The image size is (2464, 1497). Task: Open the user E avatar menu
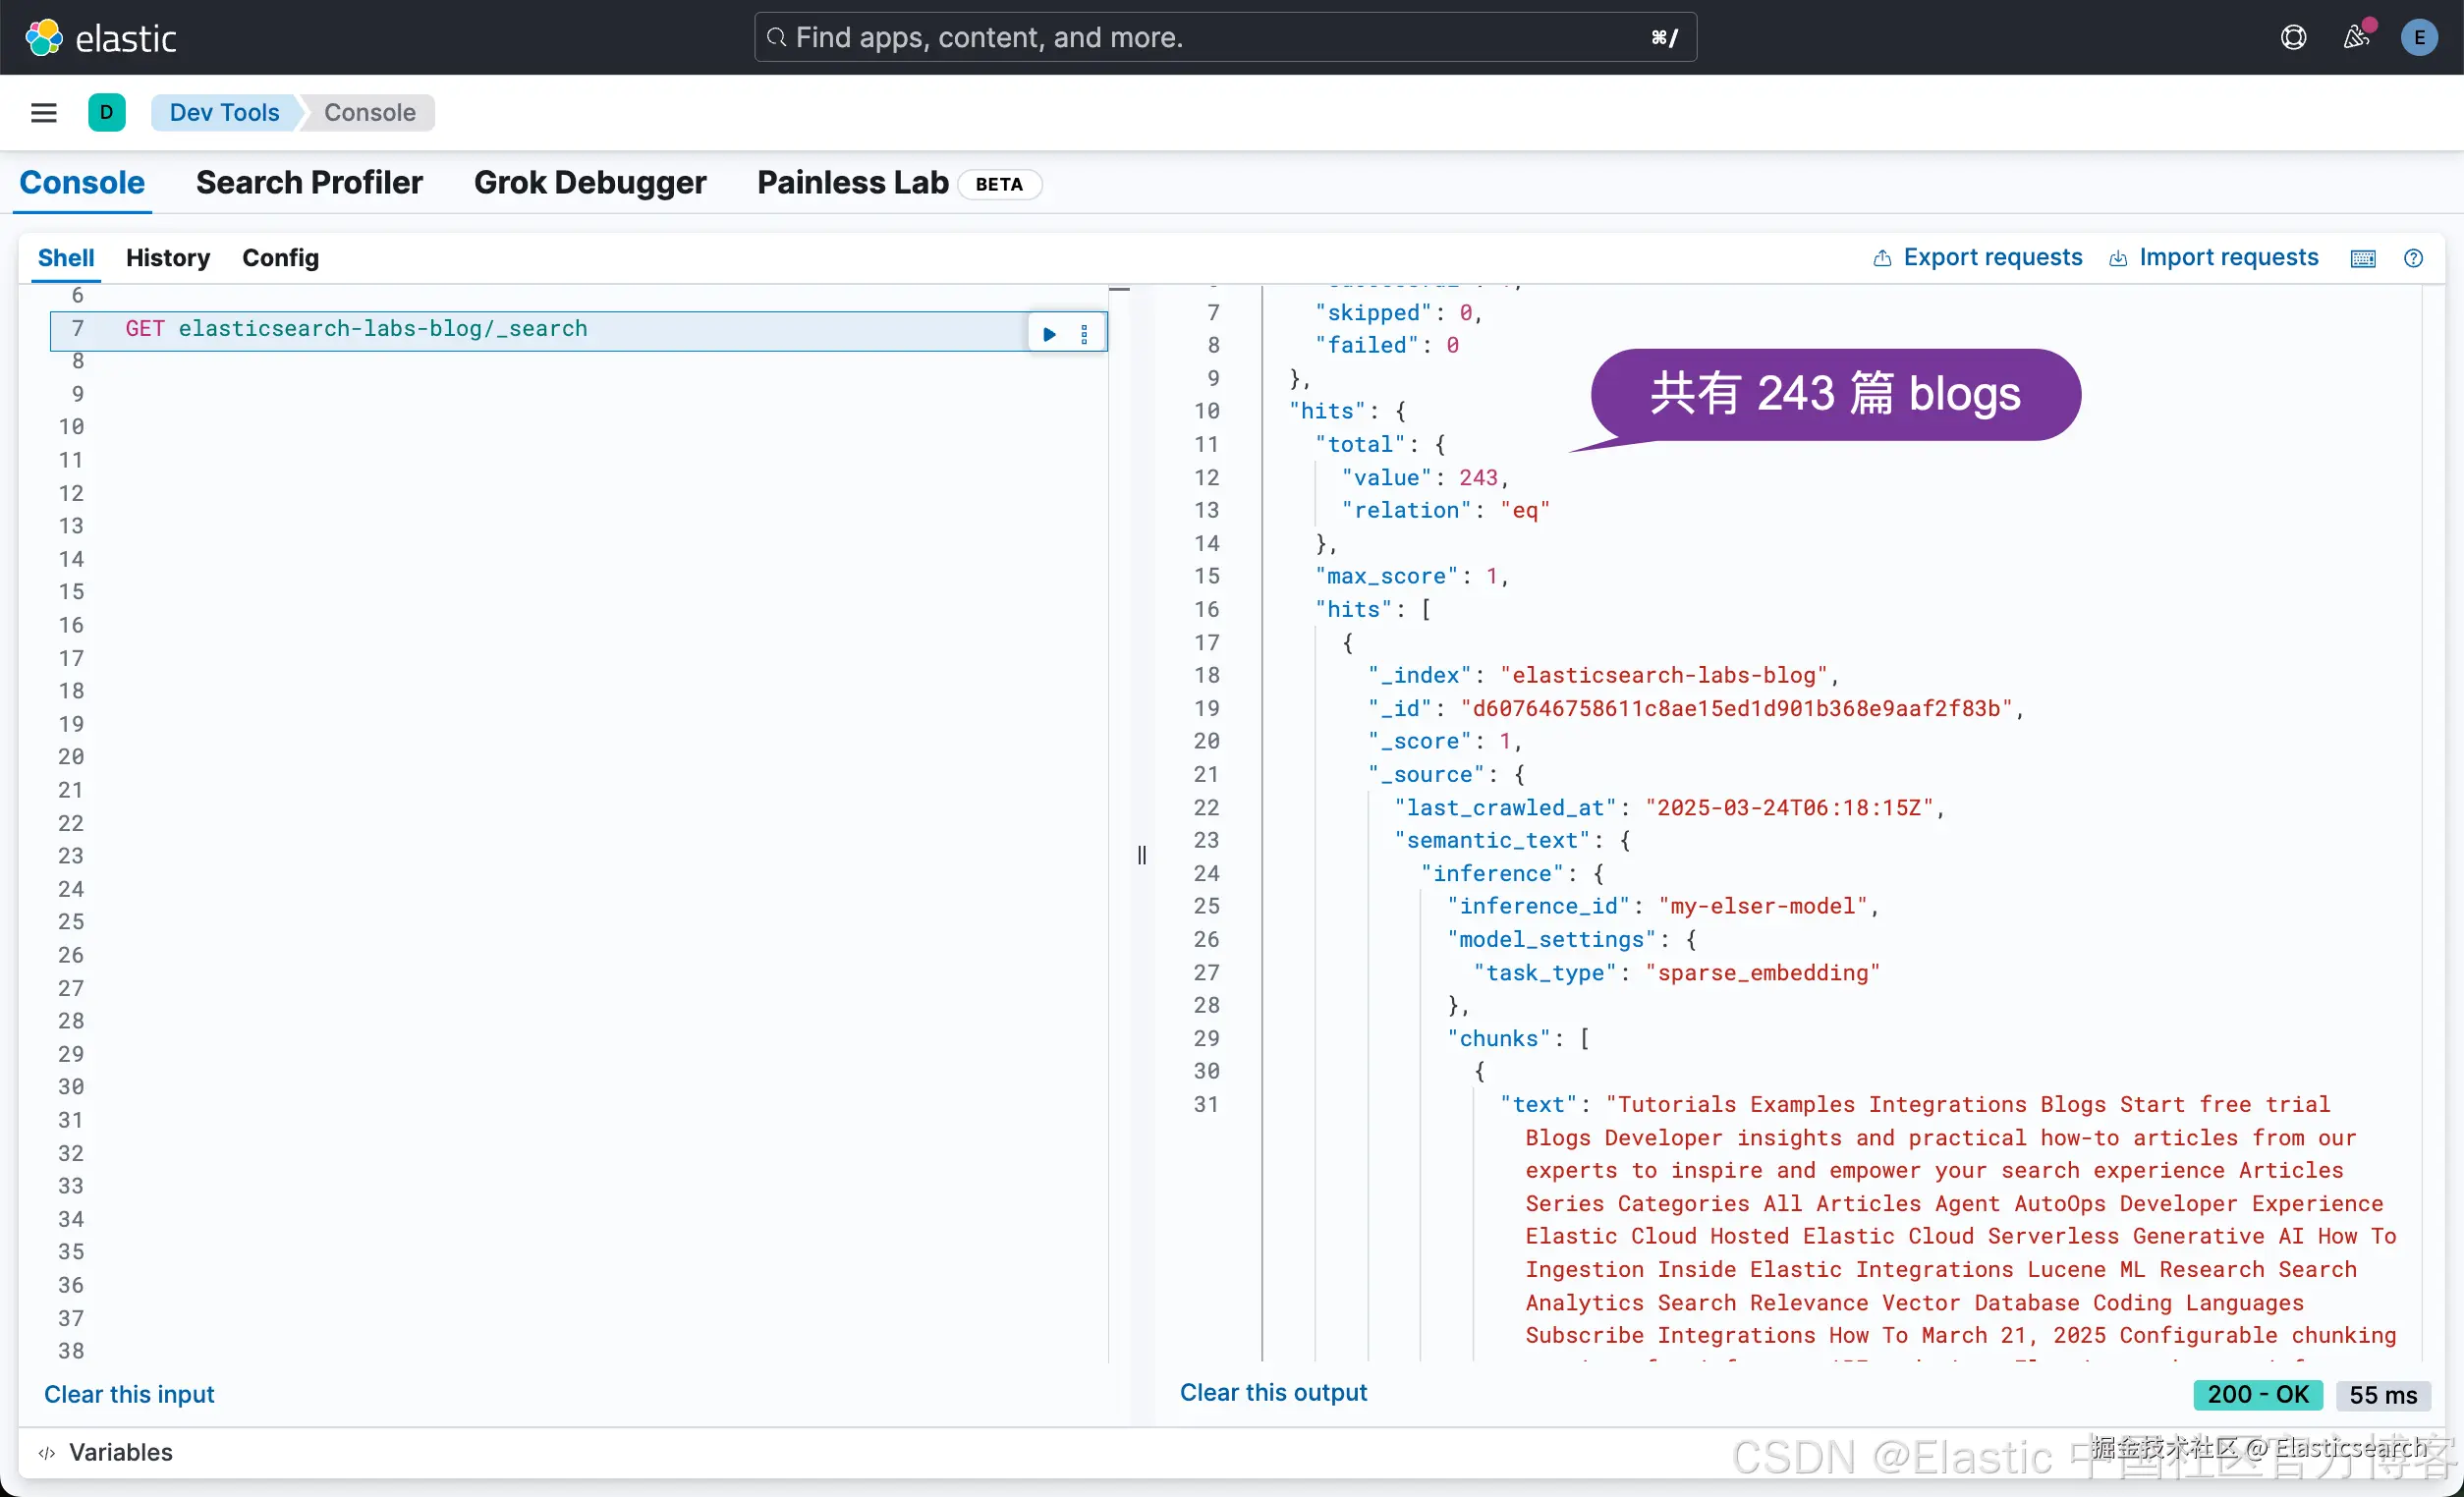pos(2418,38)
